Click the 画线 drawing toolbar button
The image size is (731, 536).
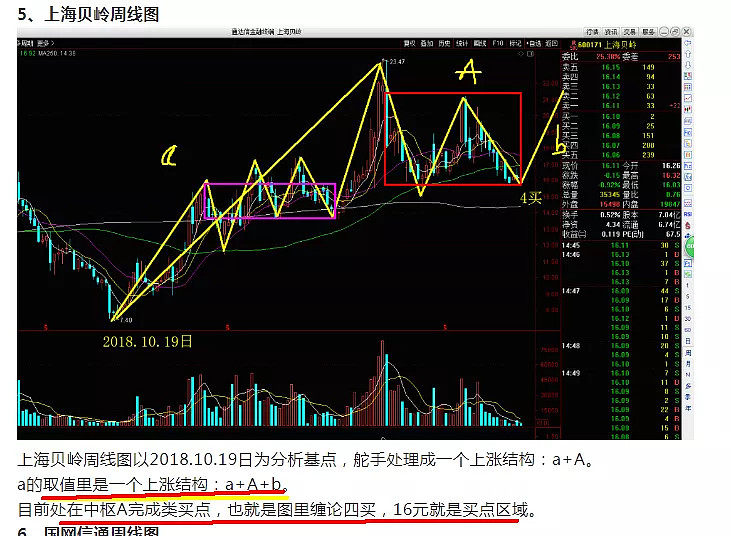click(480, 43)
